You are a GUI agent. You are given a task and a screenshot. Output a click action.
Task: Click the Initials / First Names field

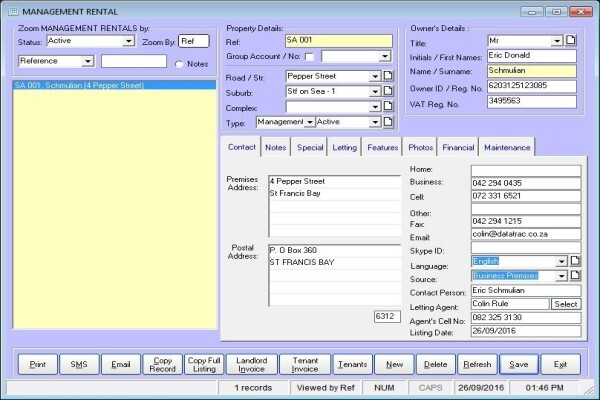[532, 56]
